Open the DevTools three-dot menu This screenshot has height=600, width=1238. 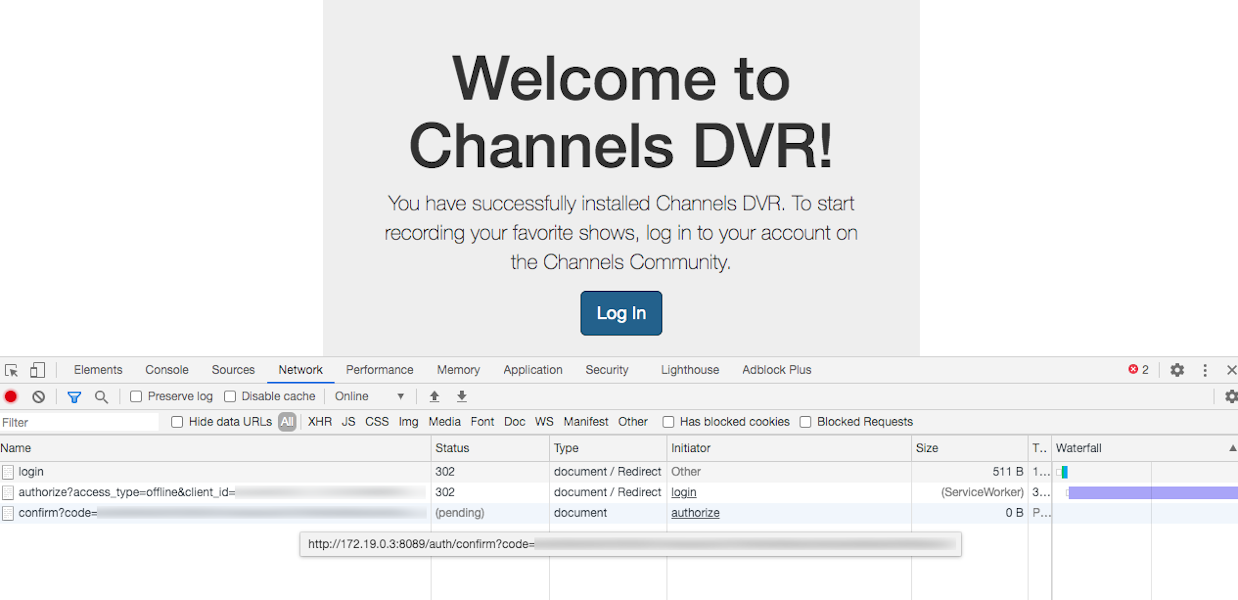click(x=1205, y=370)
